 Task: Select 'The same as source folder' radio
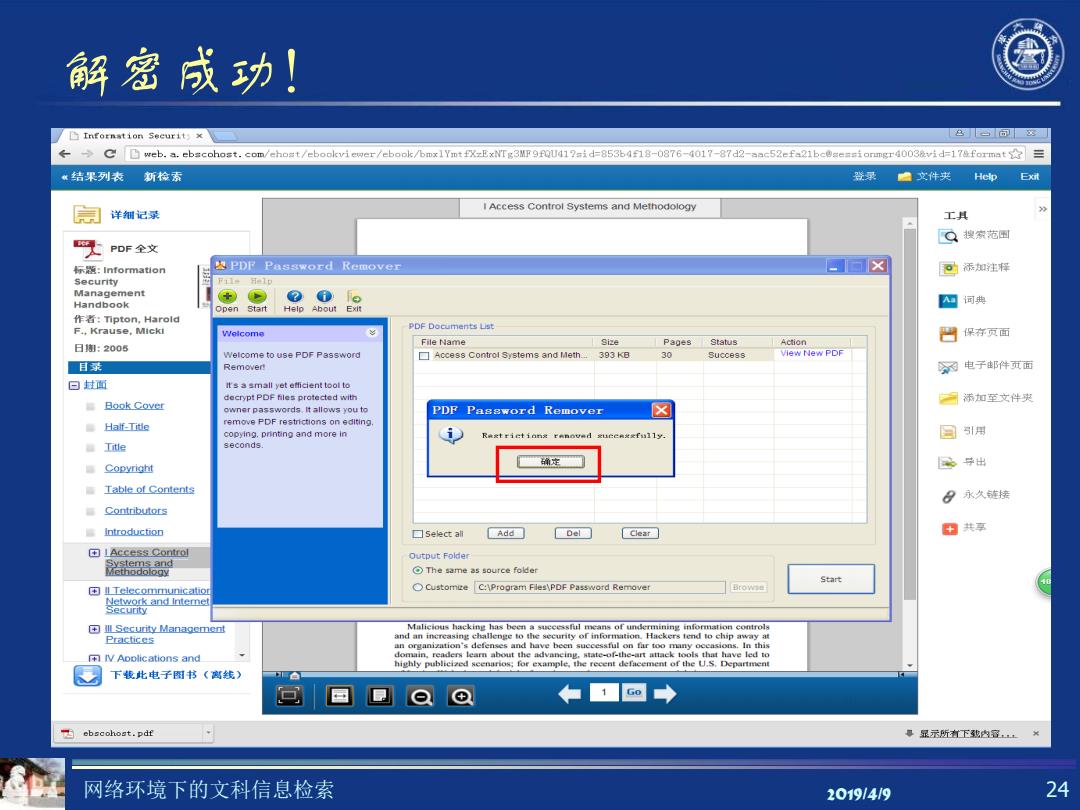point(417,570)
